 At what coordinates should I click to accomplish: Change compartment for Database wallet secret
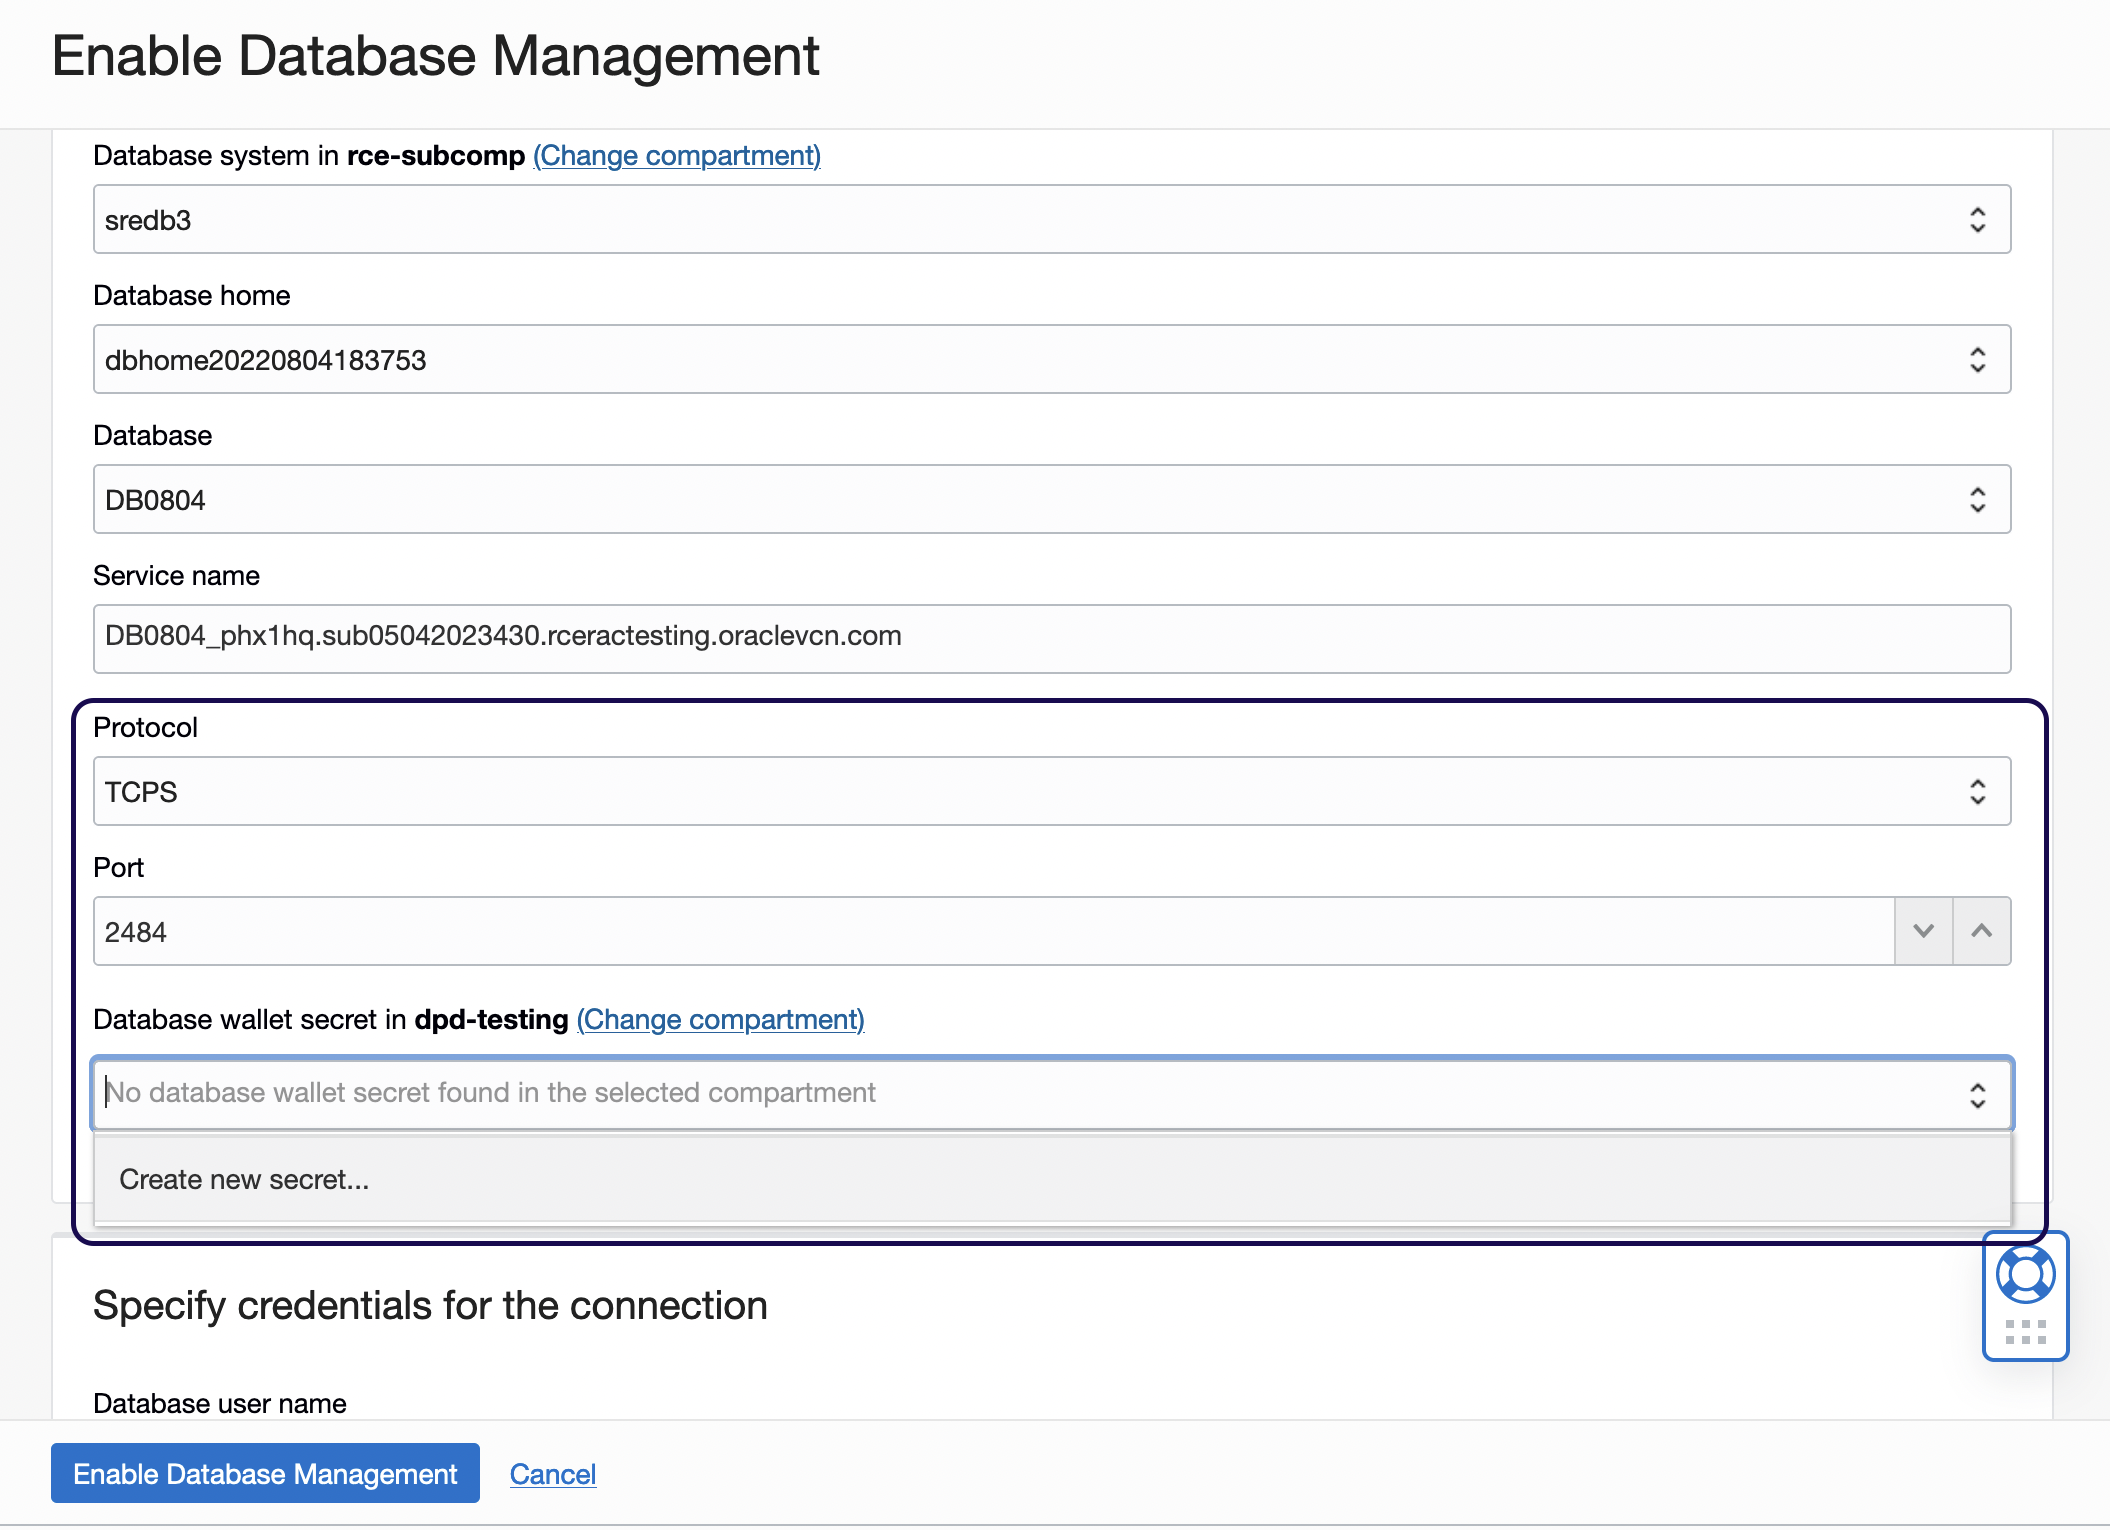[x=720, y=1020]
